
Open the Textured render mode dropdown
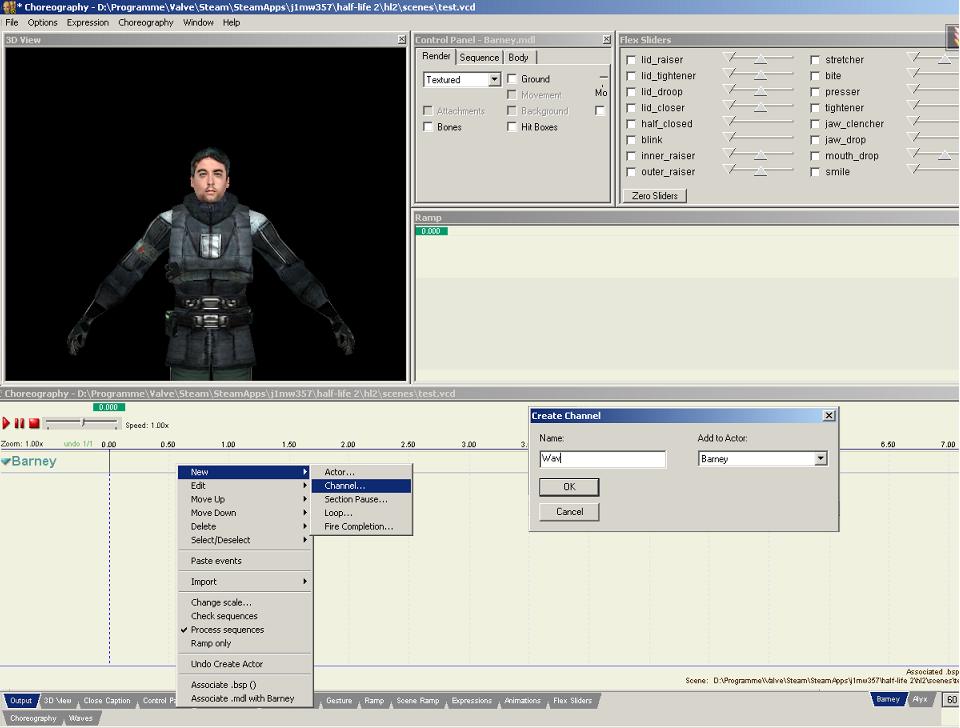pyautogui.click(x=494, y=80)
